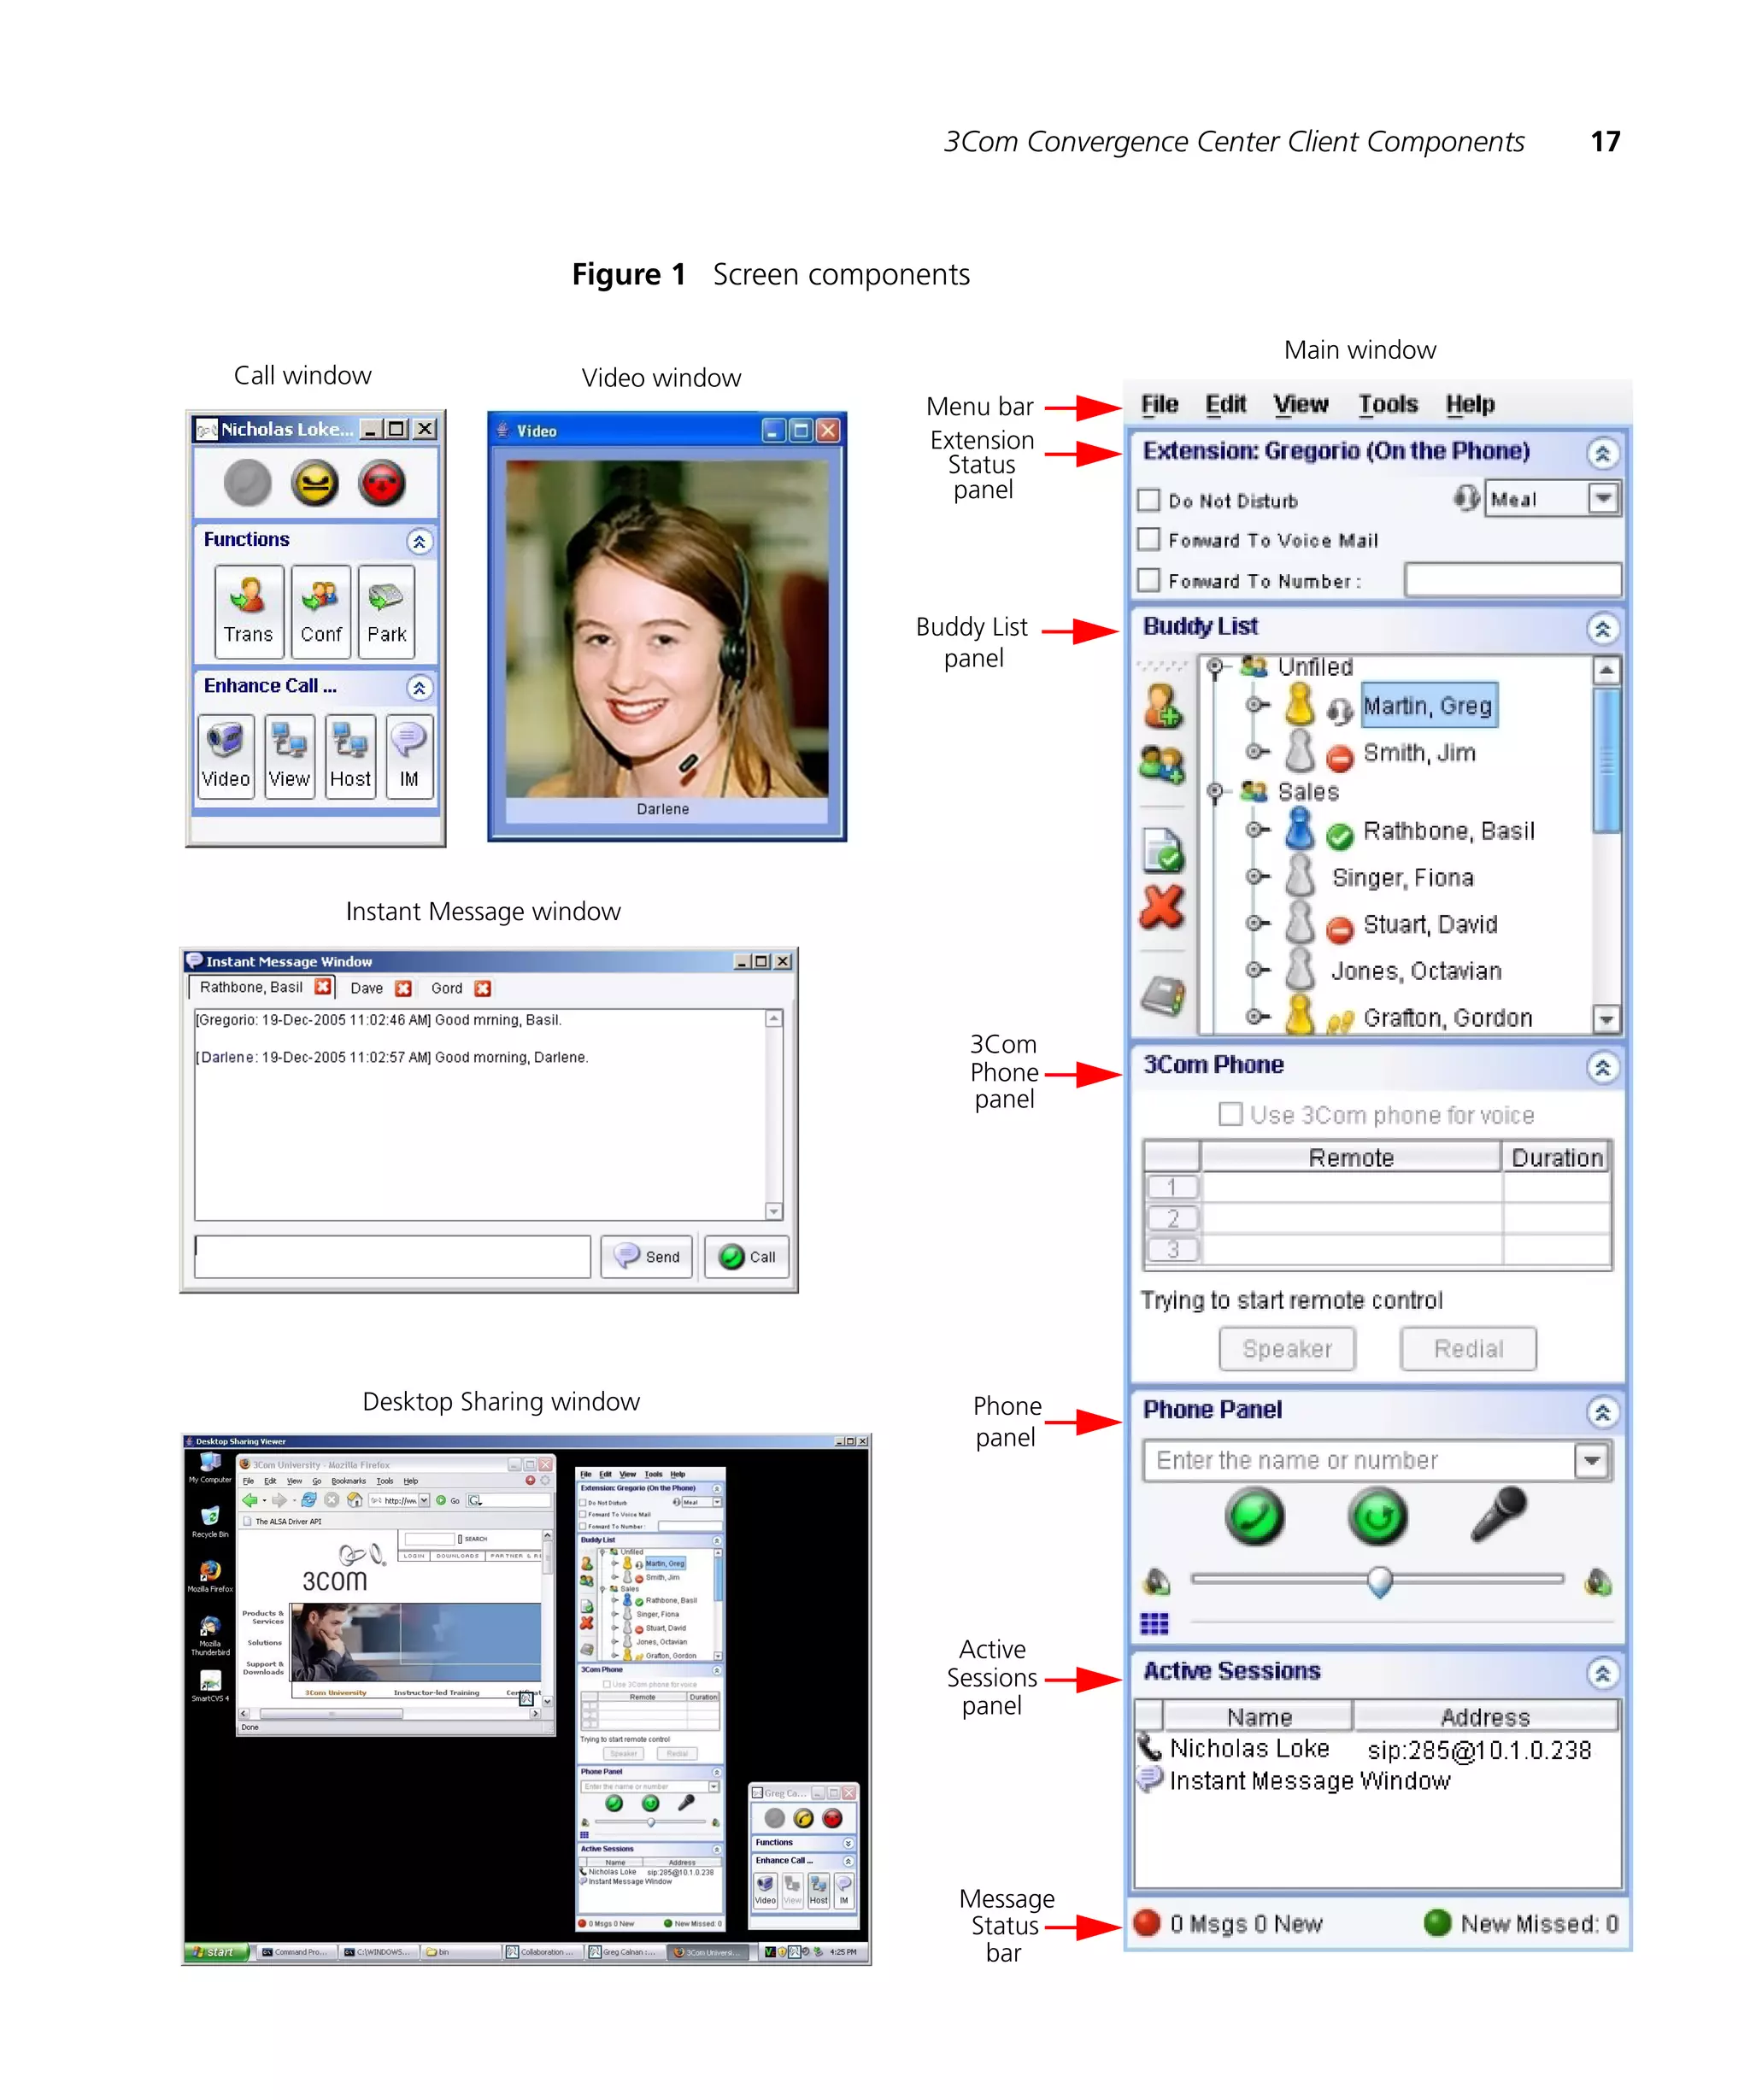The image size is (1750, 2100).
Task: Click the red X delete buddy icon
Action: click(1162, 907)
